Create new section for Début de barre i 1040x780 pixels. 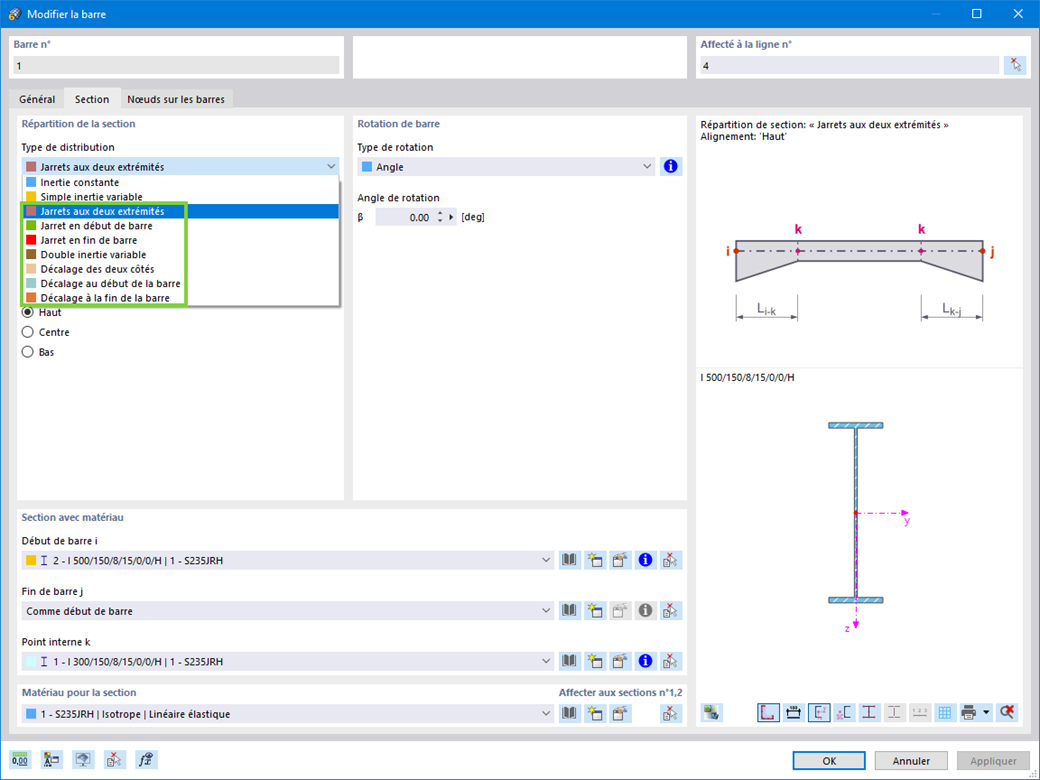coord(594,560)
